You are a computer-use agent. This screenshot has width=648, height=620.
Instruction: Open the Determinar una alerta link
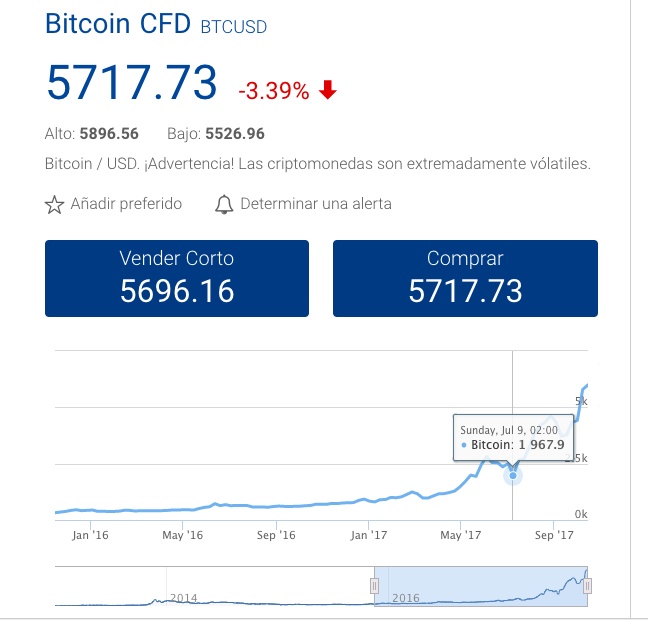(316, 204)
